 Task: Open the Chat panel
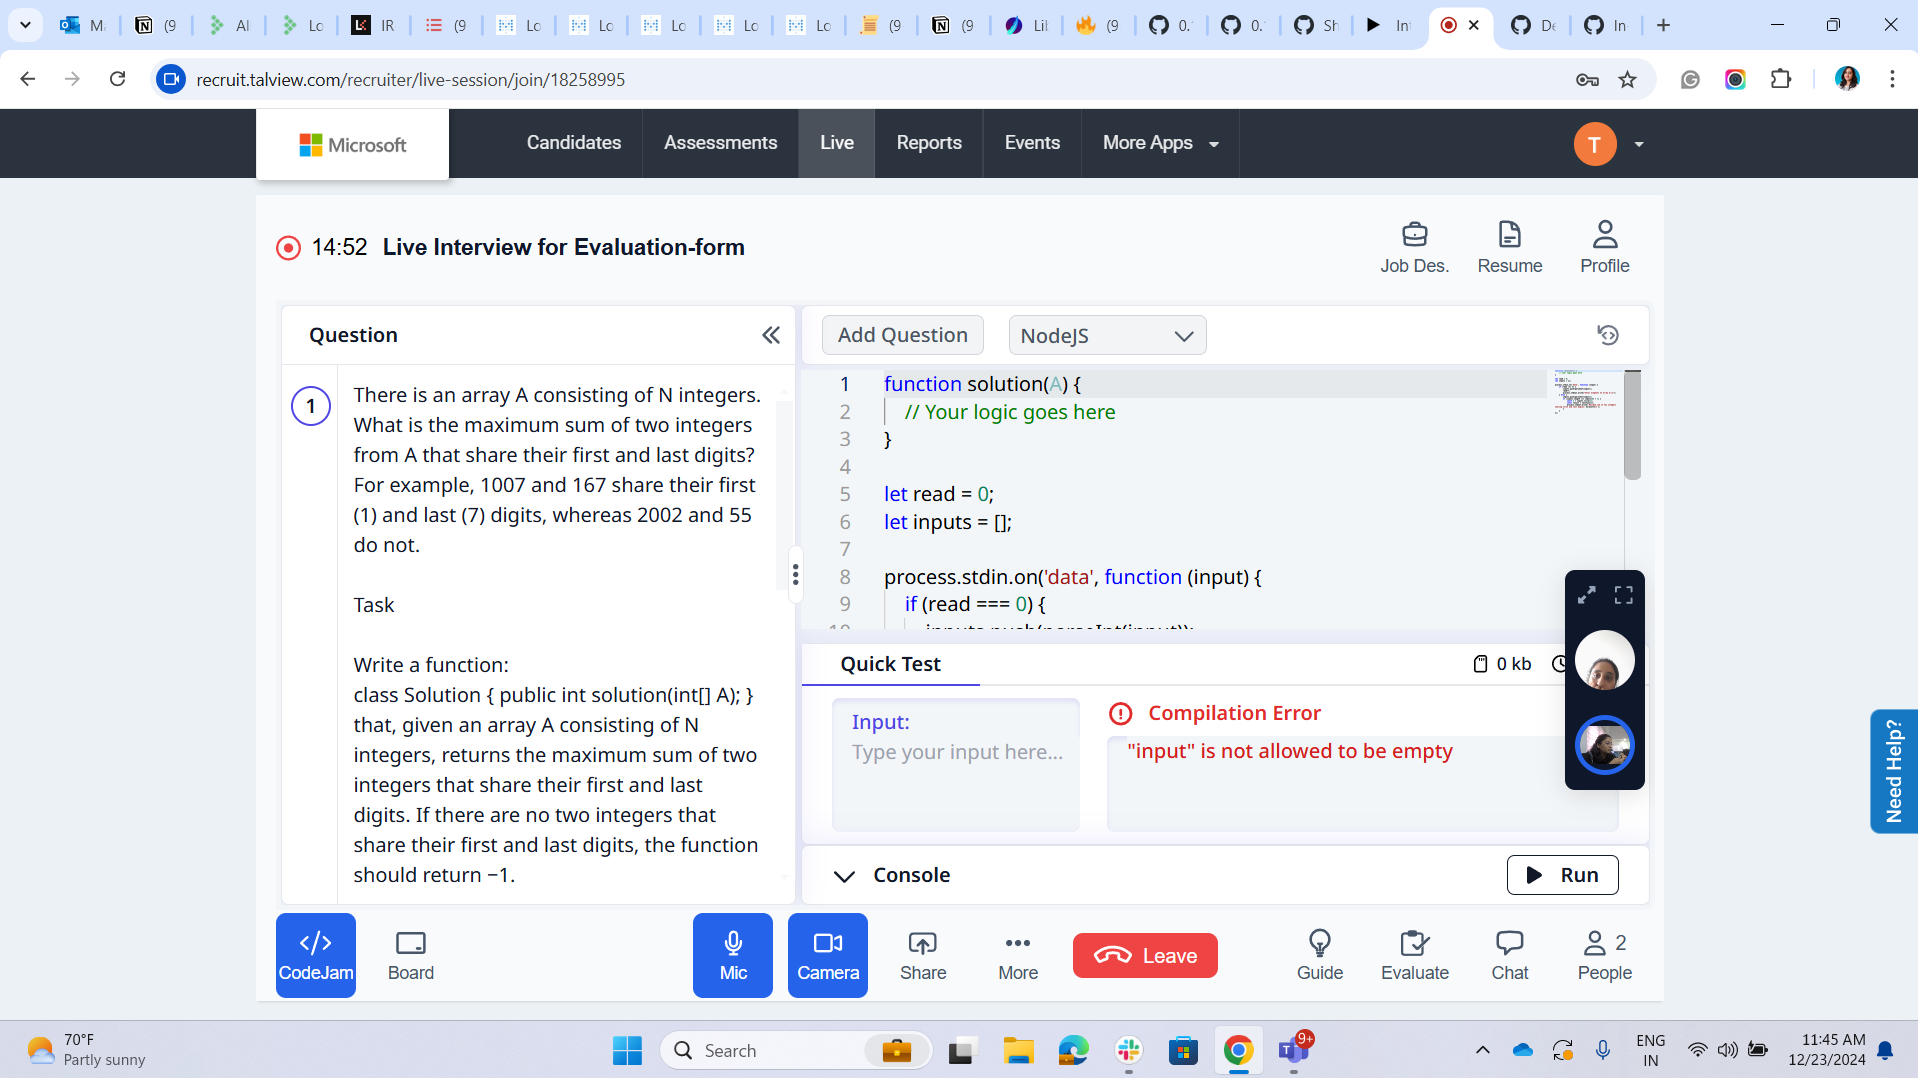[1509, 955]
